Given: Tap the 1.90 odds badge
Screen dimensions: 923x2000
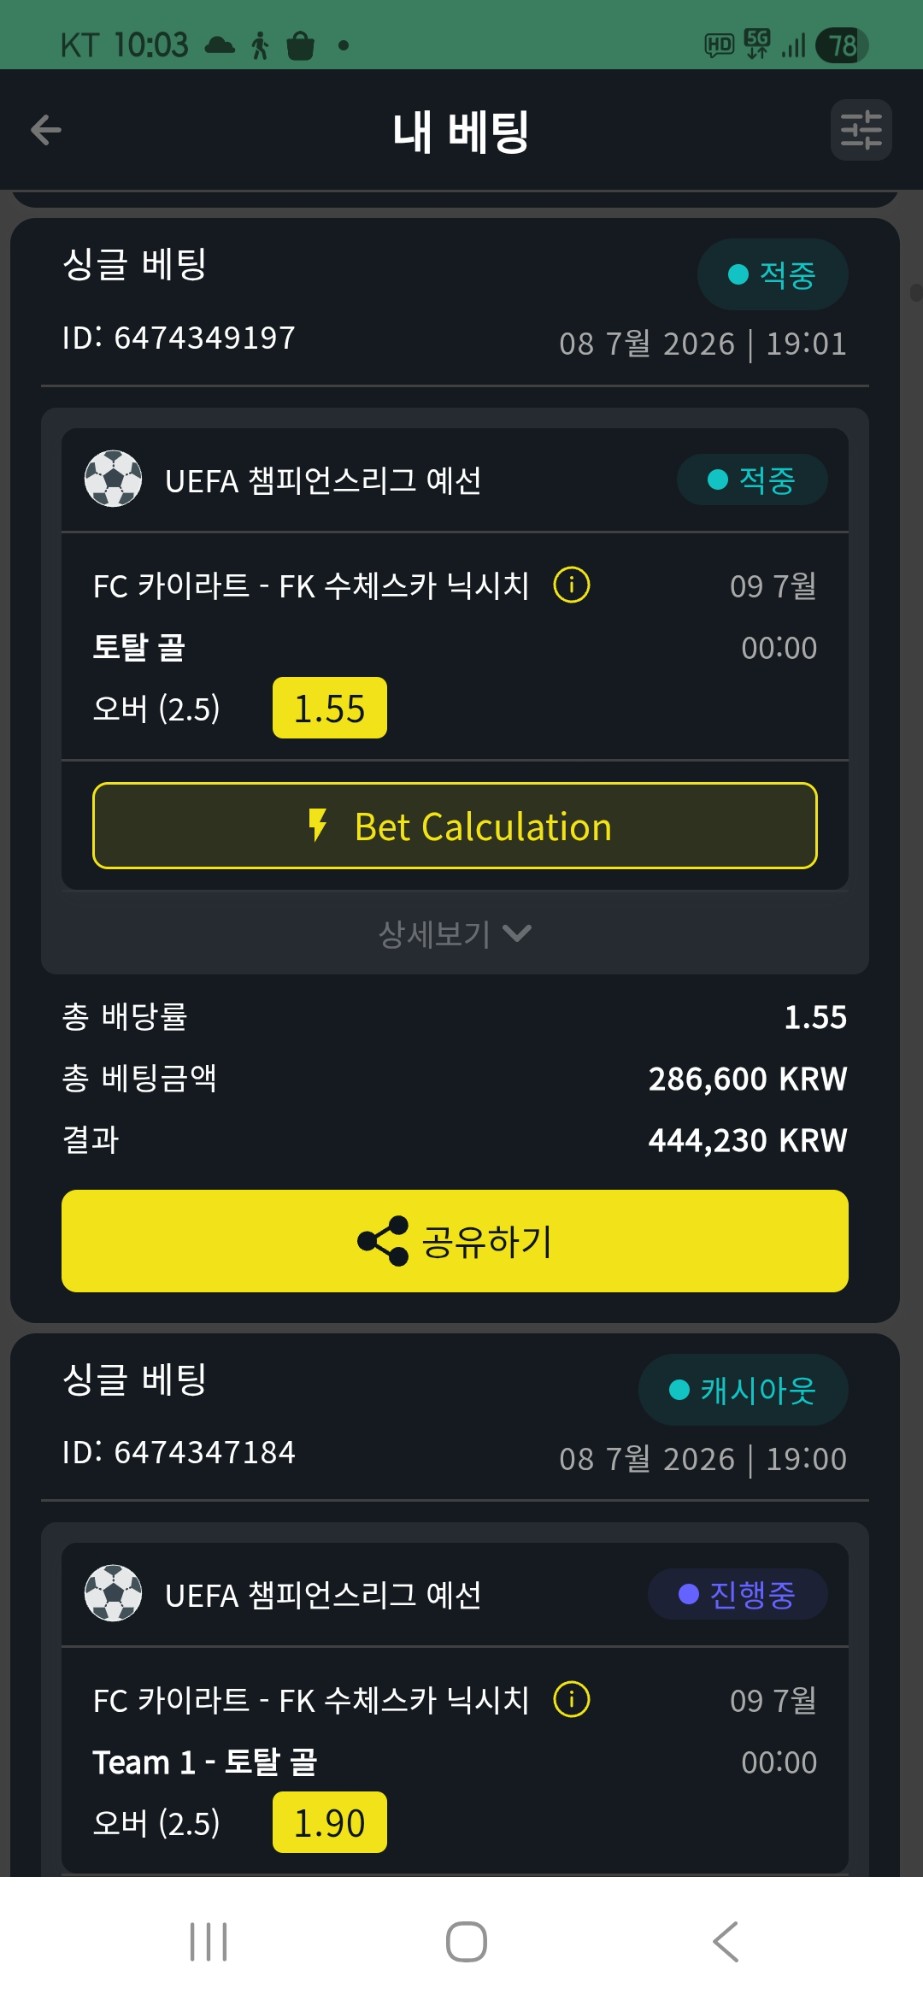Looking at the screenshot, I should coord(330,1822).
